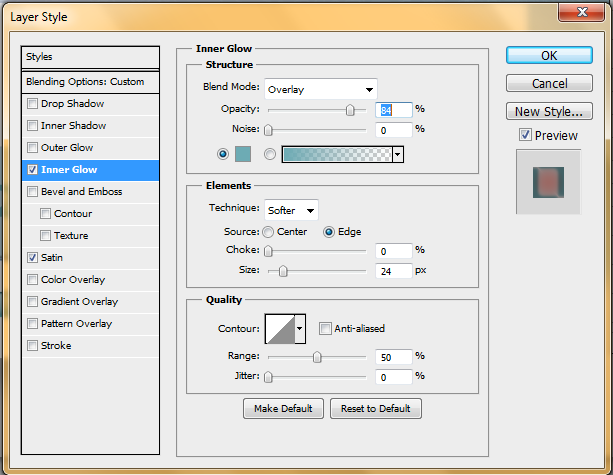The image size is (613, 475).
Task: Expand the Contour picker arrow
Action: tap(299, 328)
